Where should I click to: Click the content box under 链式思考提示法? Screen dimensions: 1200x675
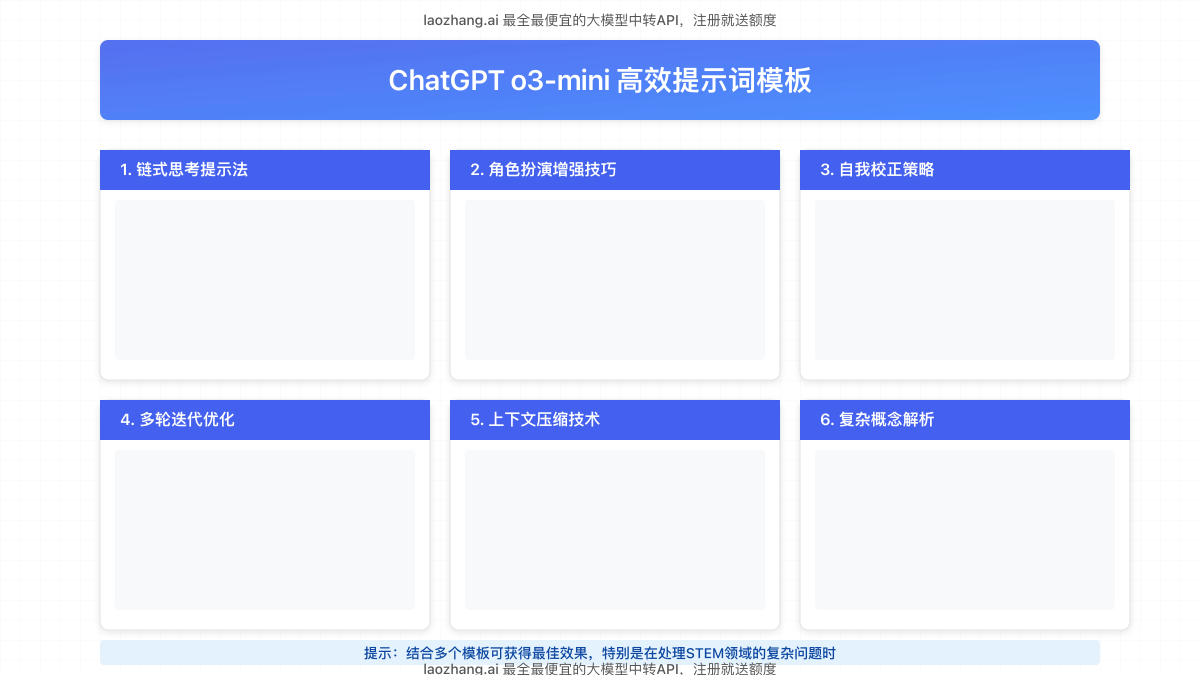(x=265, y=280)
